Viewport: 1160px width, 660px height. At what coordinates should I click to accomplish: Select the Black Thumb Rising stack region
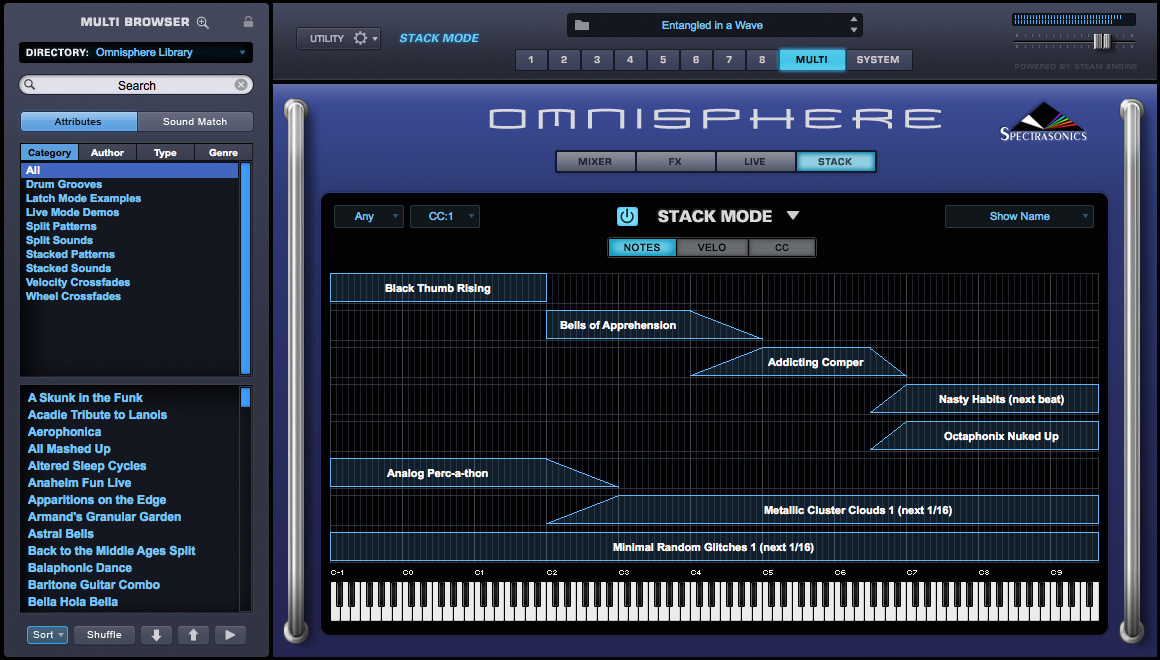pos(438,288)
